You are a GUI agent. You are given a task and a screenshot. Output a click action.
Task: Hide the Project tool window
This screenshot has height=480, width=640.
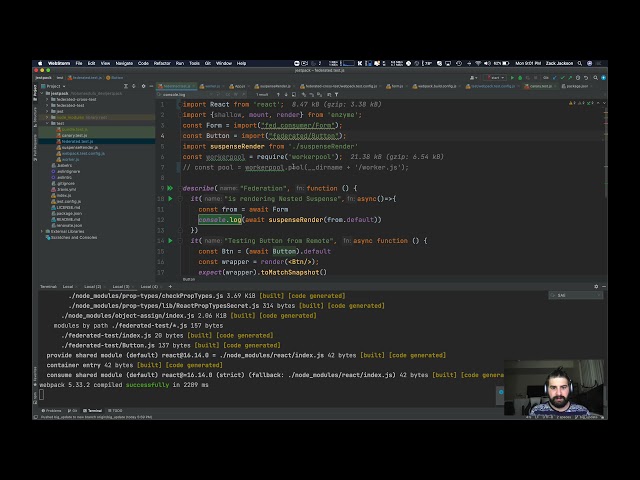151,86
